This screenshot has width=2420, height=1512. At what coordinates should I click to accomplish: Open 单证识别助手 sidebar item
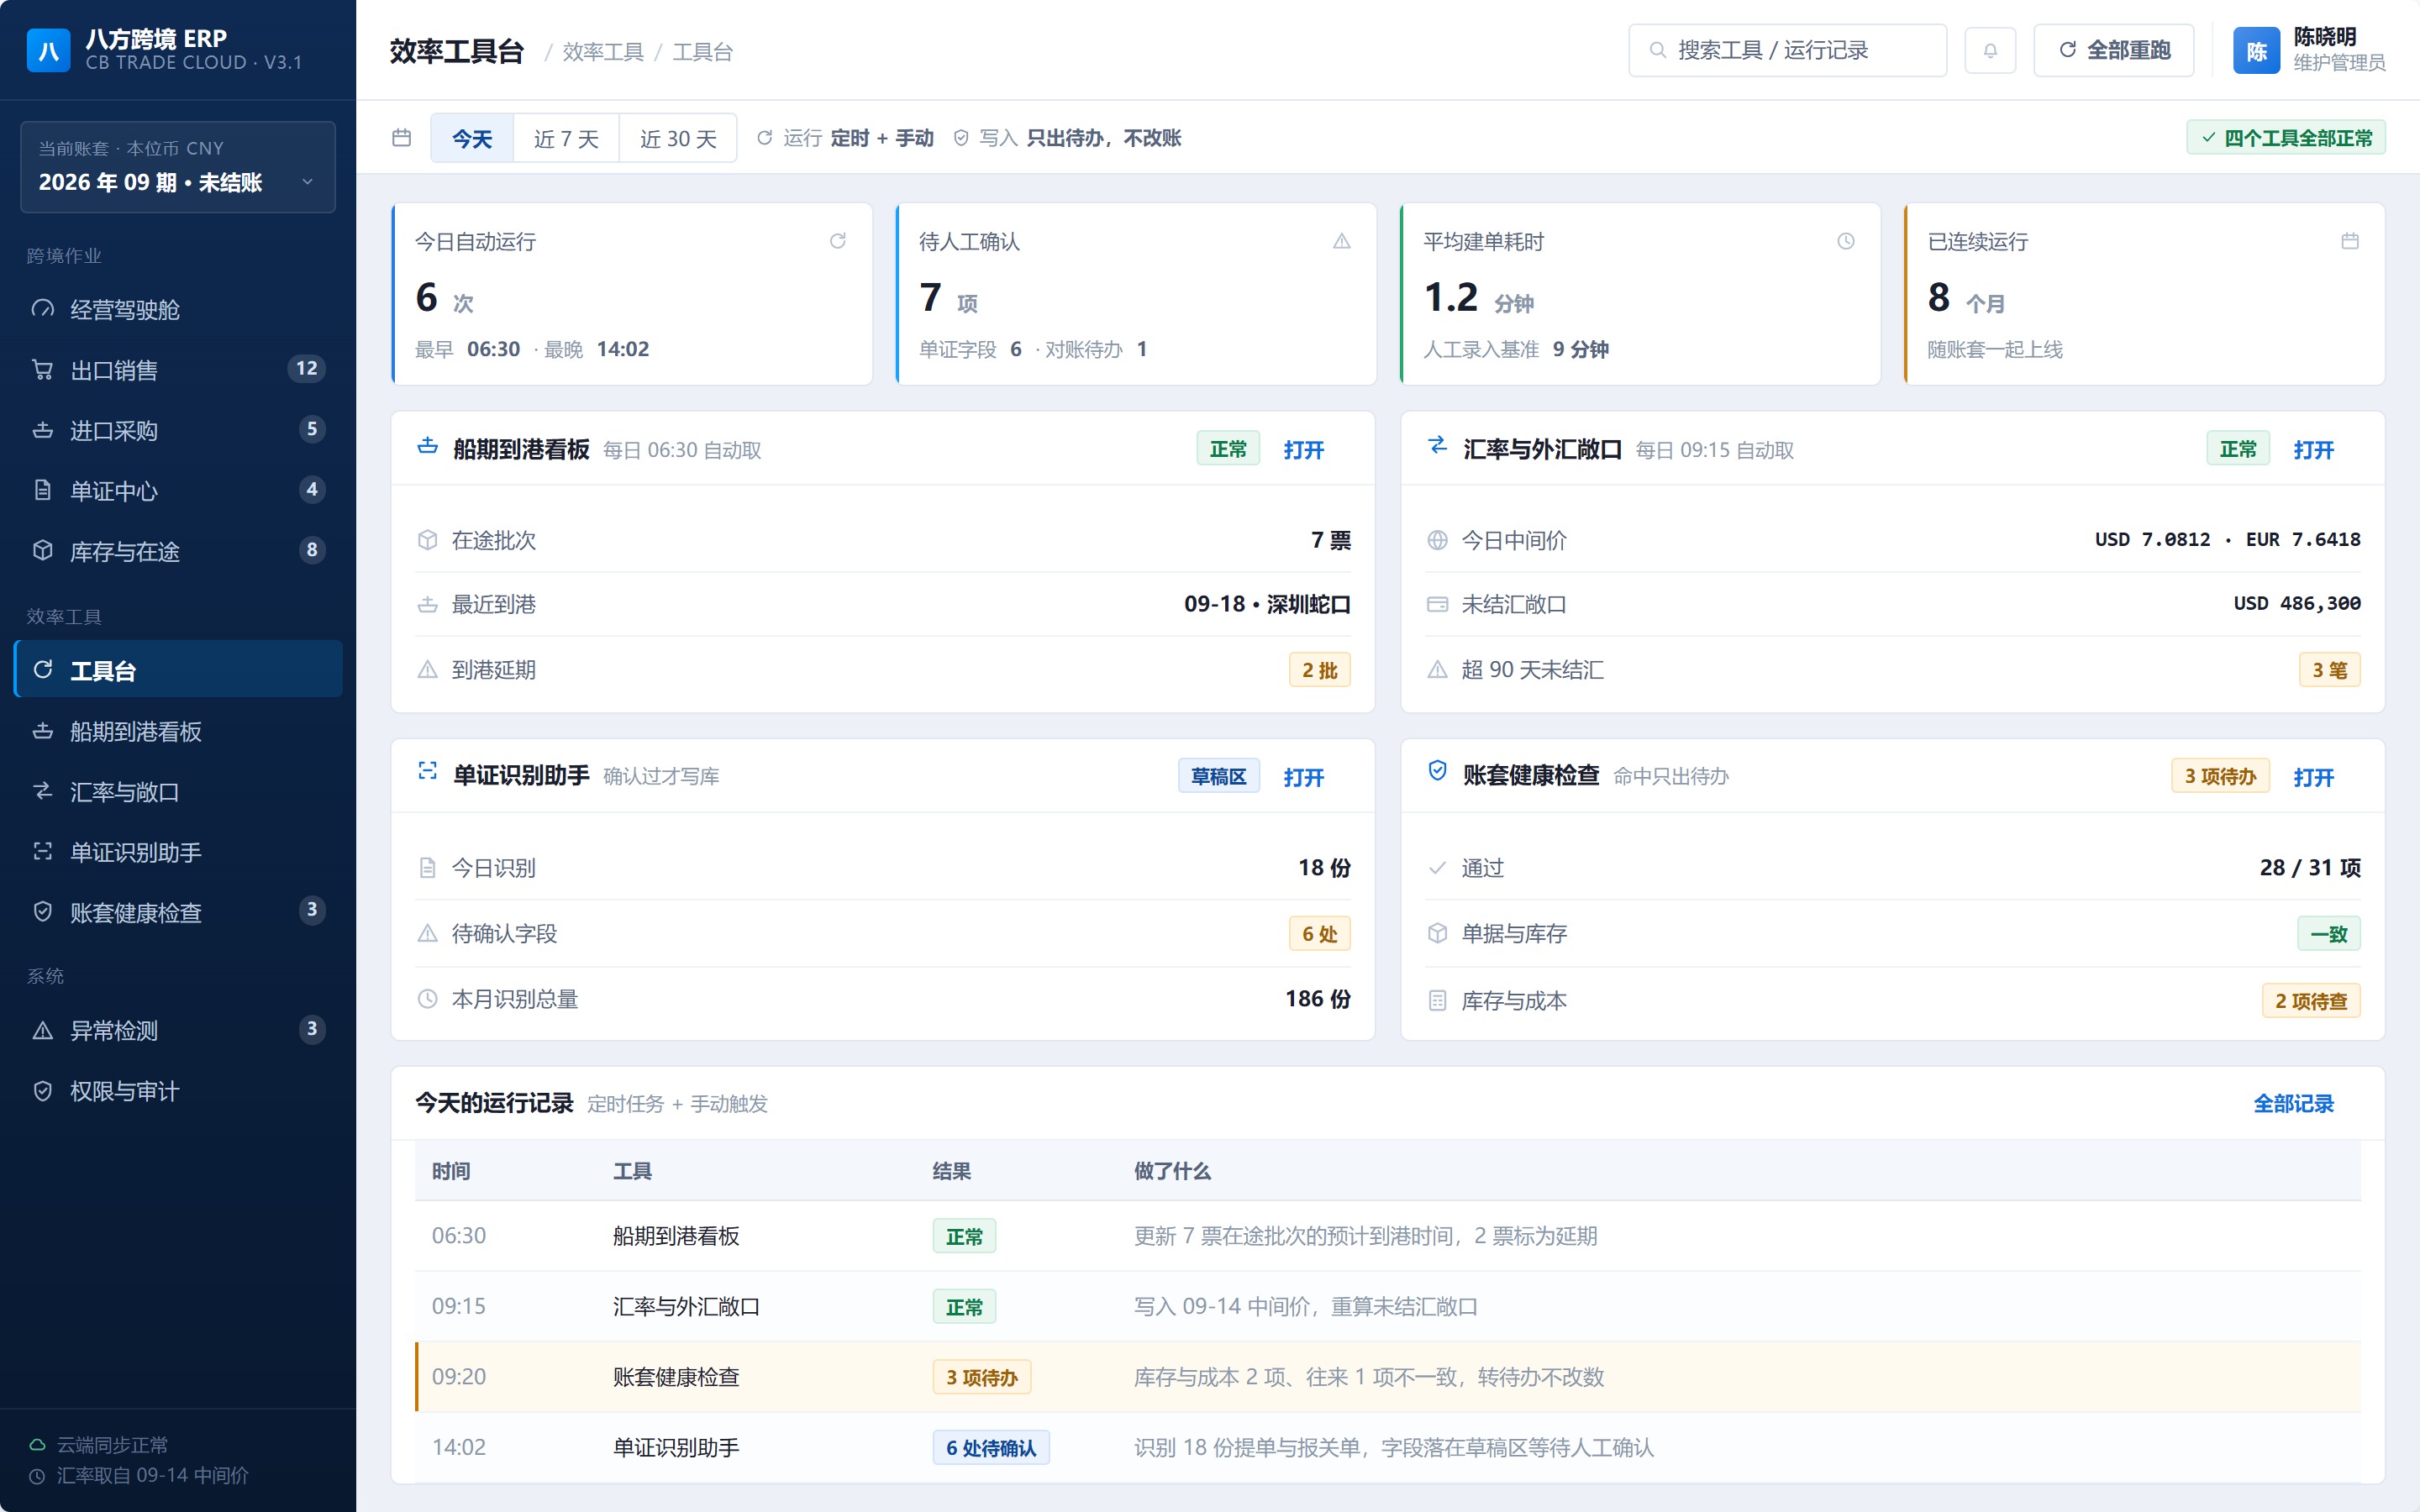[178, 852]
